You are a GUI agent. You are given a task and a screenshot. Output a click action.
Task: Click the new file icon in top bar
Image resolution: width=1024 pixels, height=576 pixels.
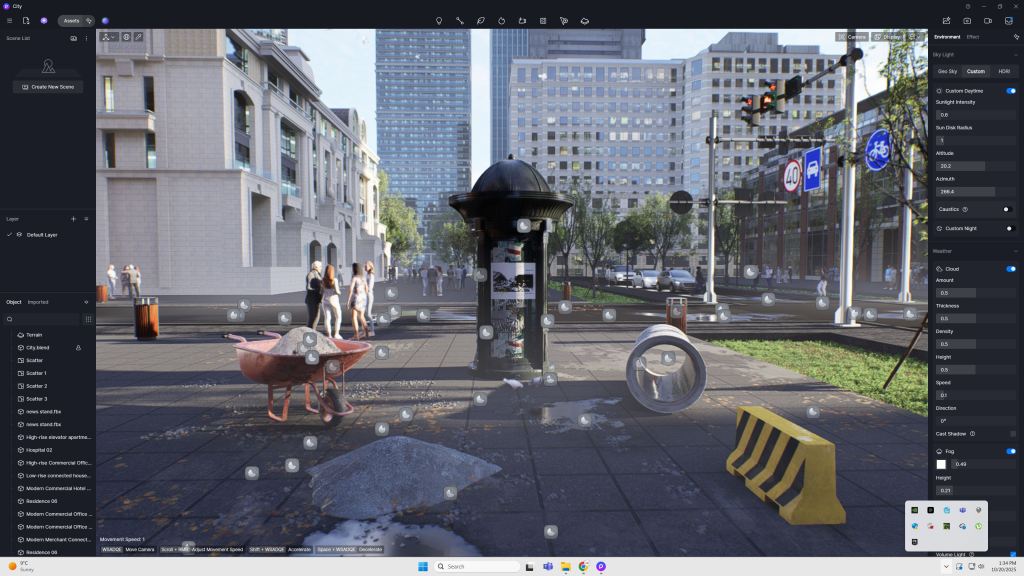(x=26, y=20)
